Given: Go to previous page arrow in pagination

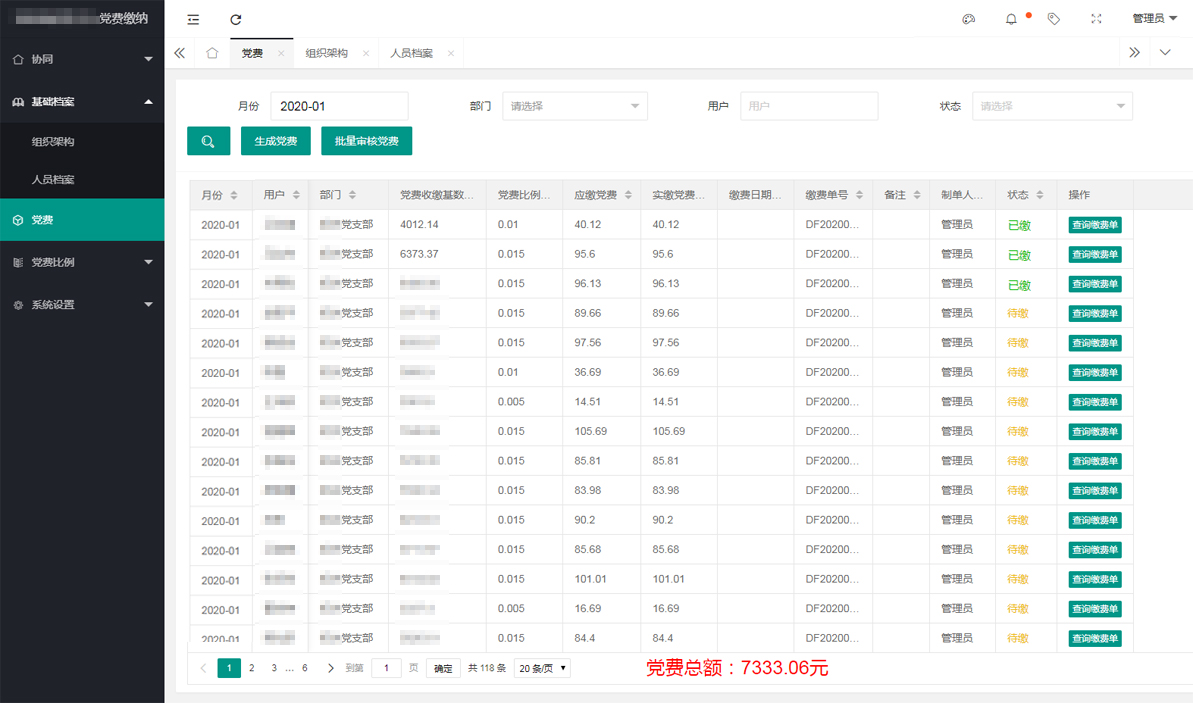Looking at the screenshot, I should (x=203, y=668).
